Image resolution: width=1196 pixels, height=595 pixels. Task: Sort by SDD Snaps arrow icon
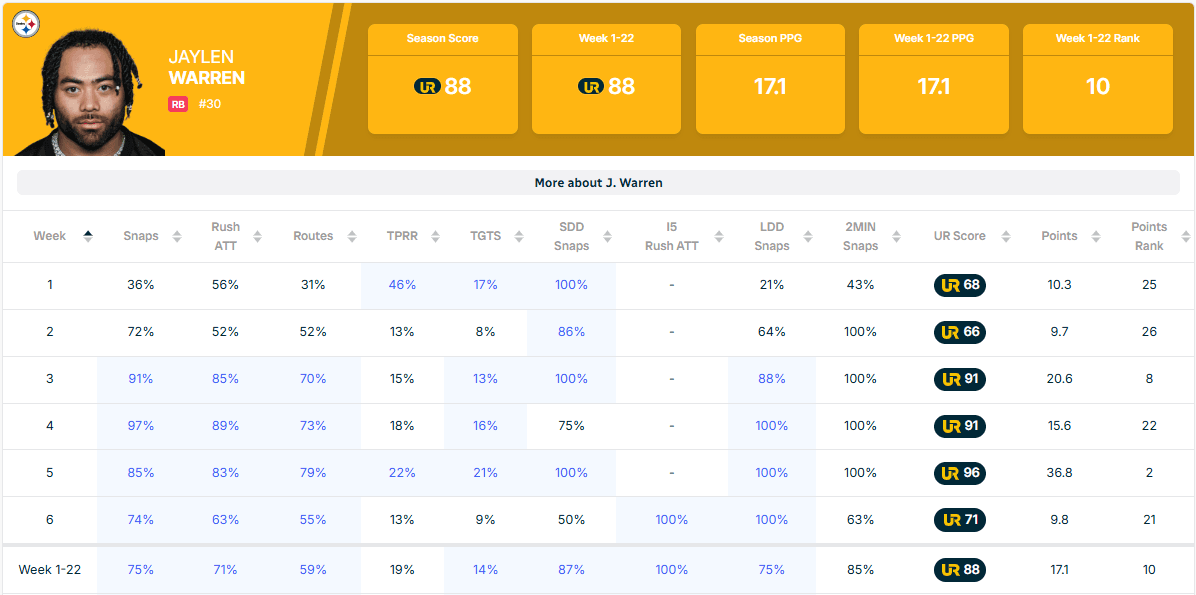point(605,236)
